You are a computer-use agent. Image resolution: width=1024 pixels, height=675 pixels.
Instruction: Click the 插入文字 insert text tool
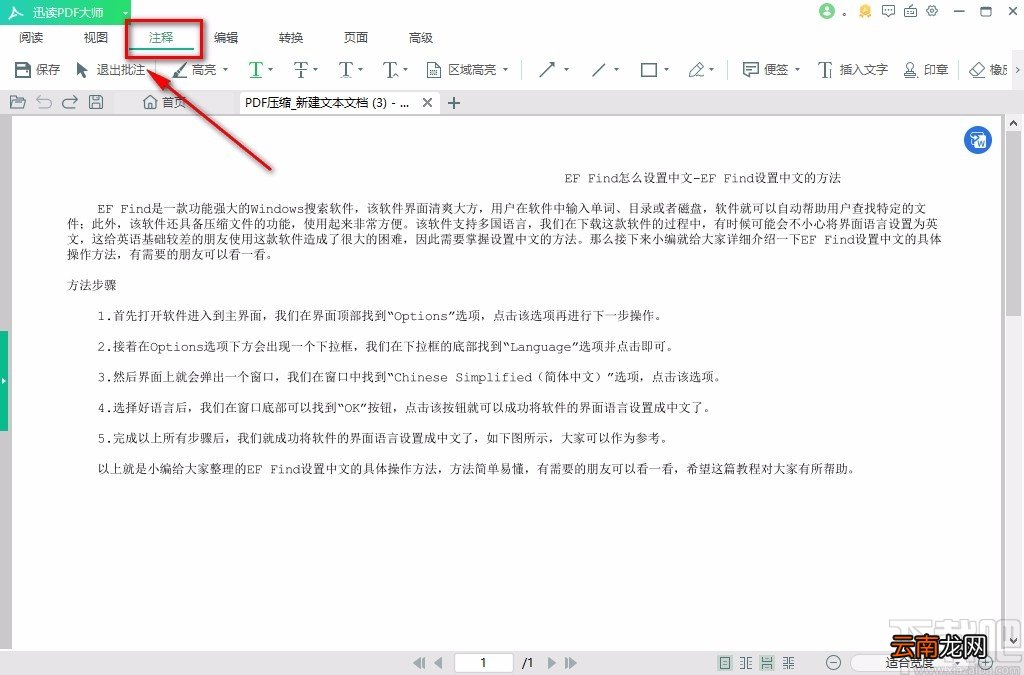pos(853,69)
